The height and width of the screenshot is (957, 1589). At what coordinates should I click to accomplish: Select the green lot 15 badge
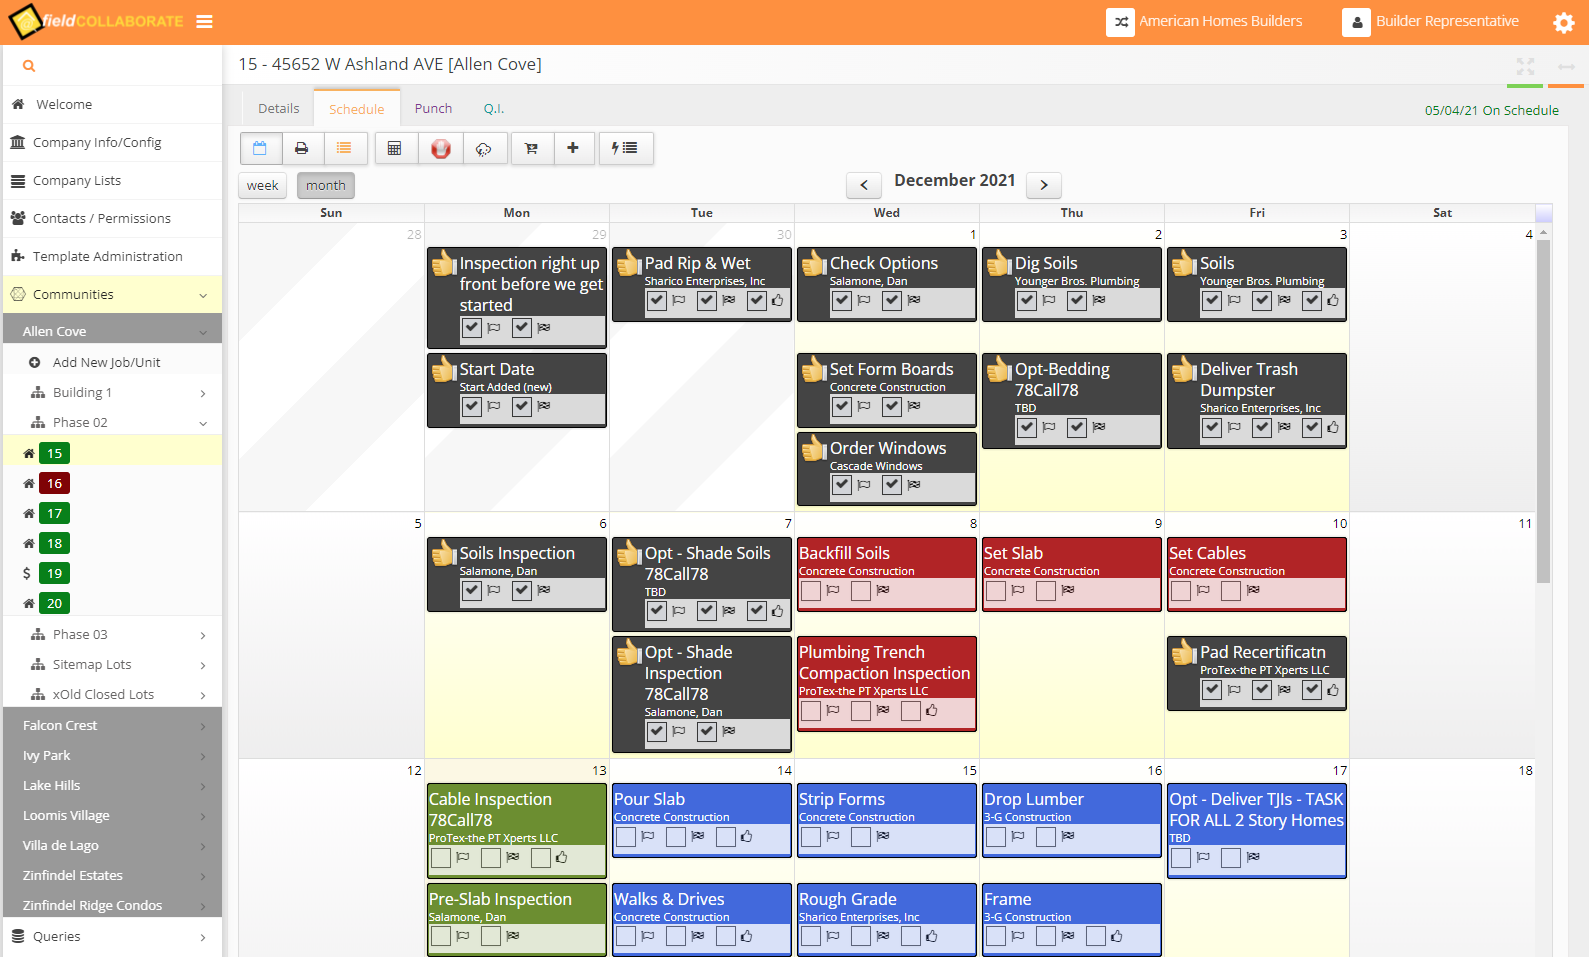(x=54, y=454)
